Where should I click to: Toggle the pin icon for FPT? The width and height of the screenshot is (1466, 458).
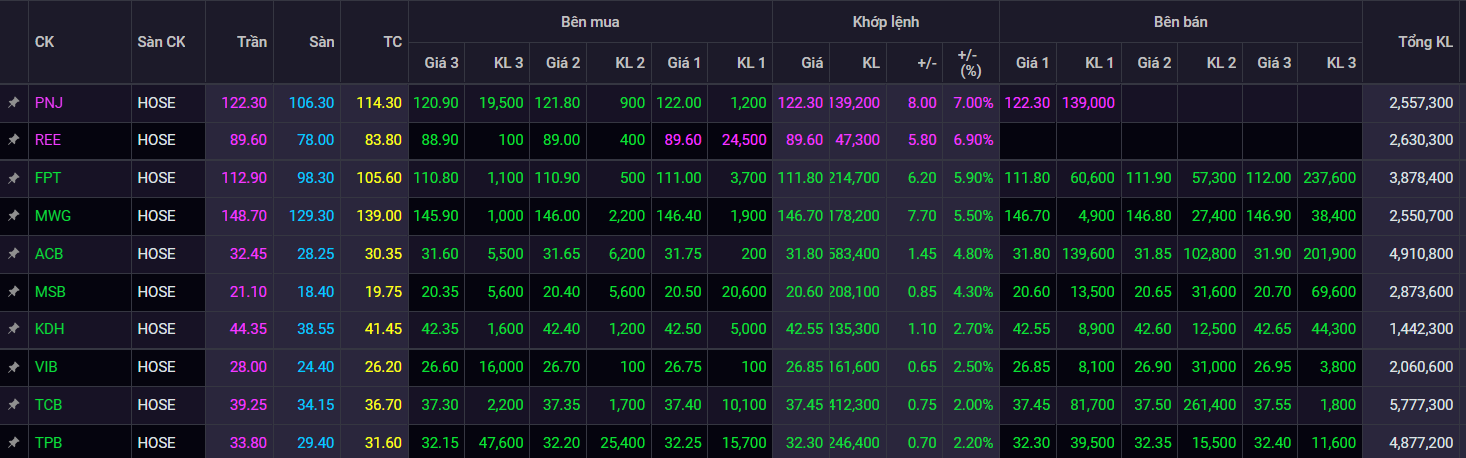13,178
